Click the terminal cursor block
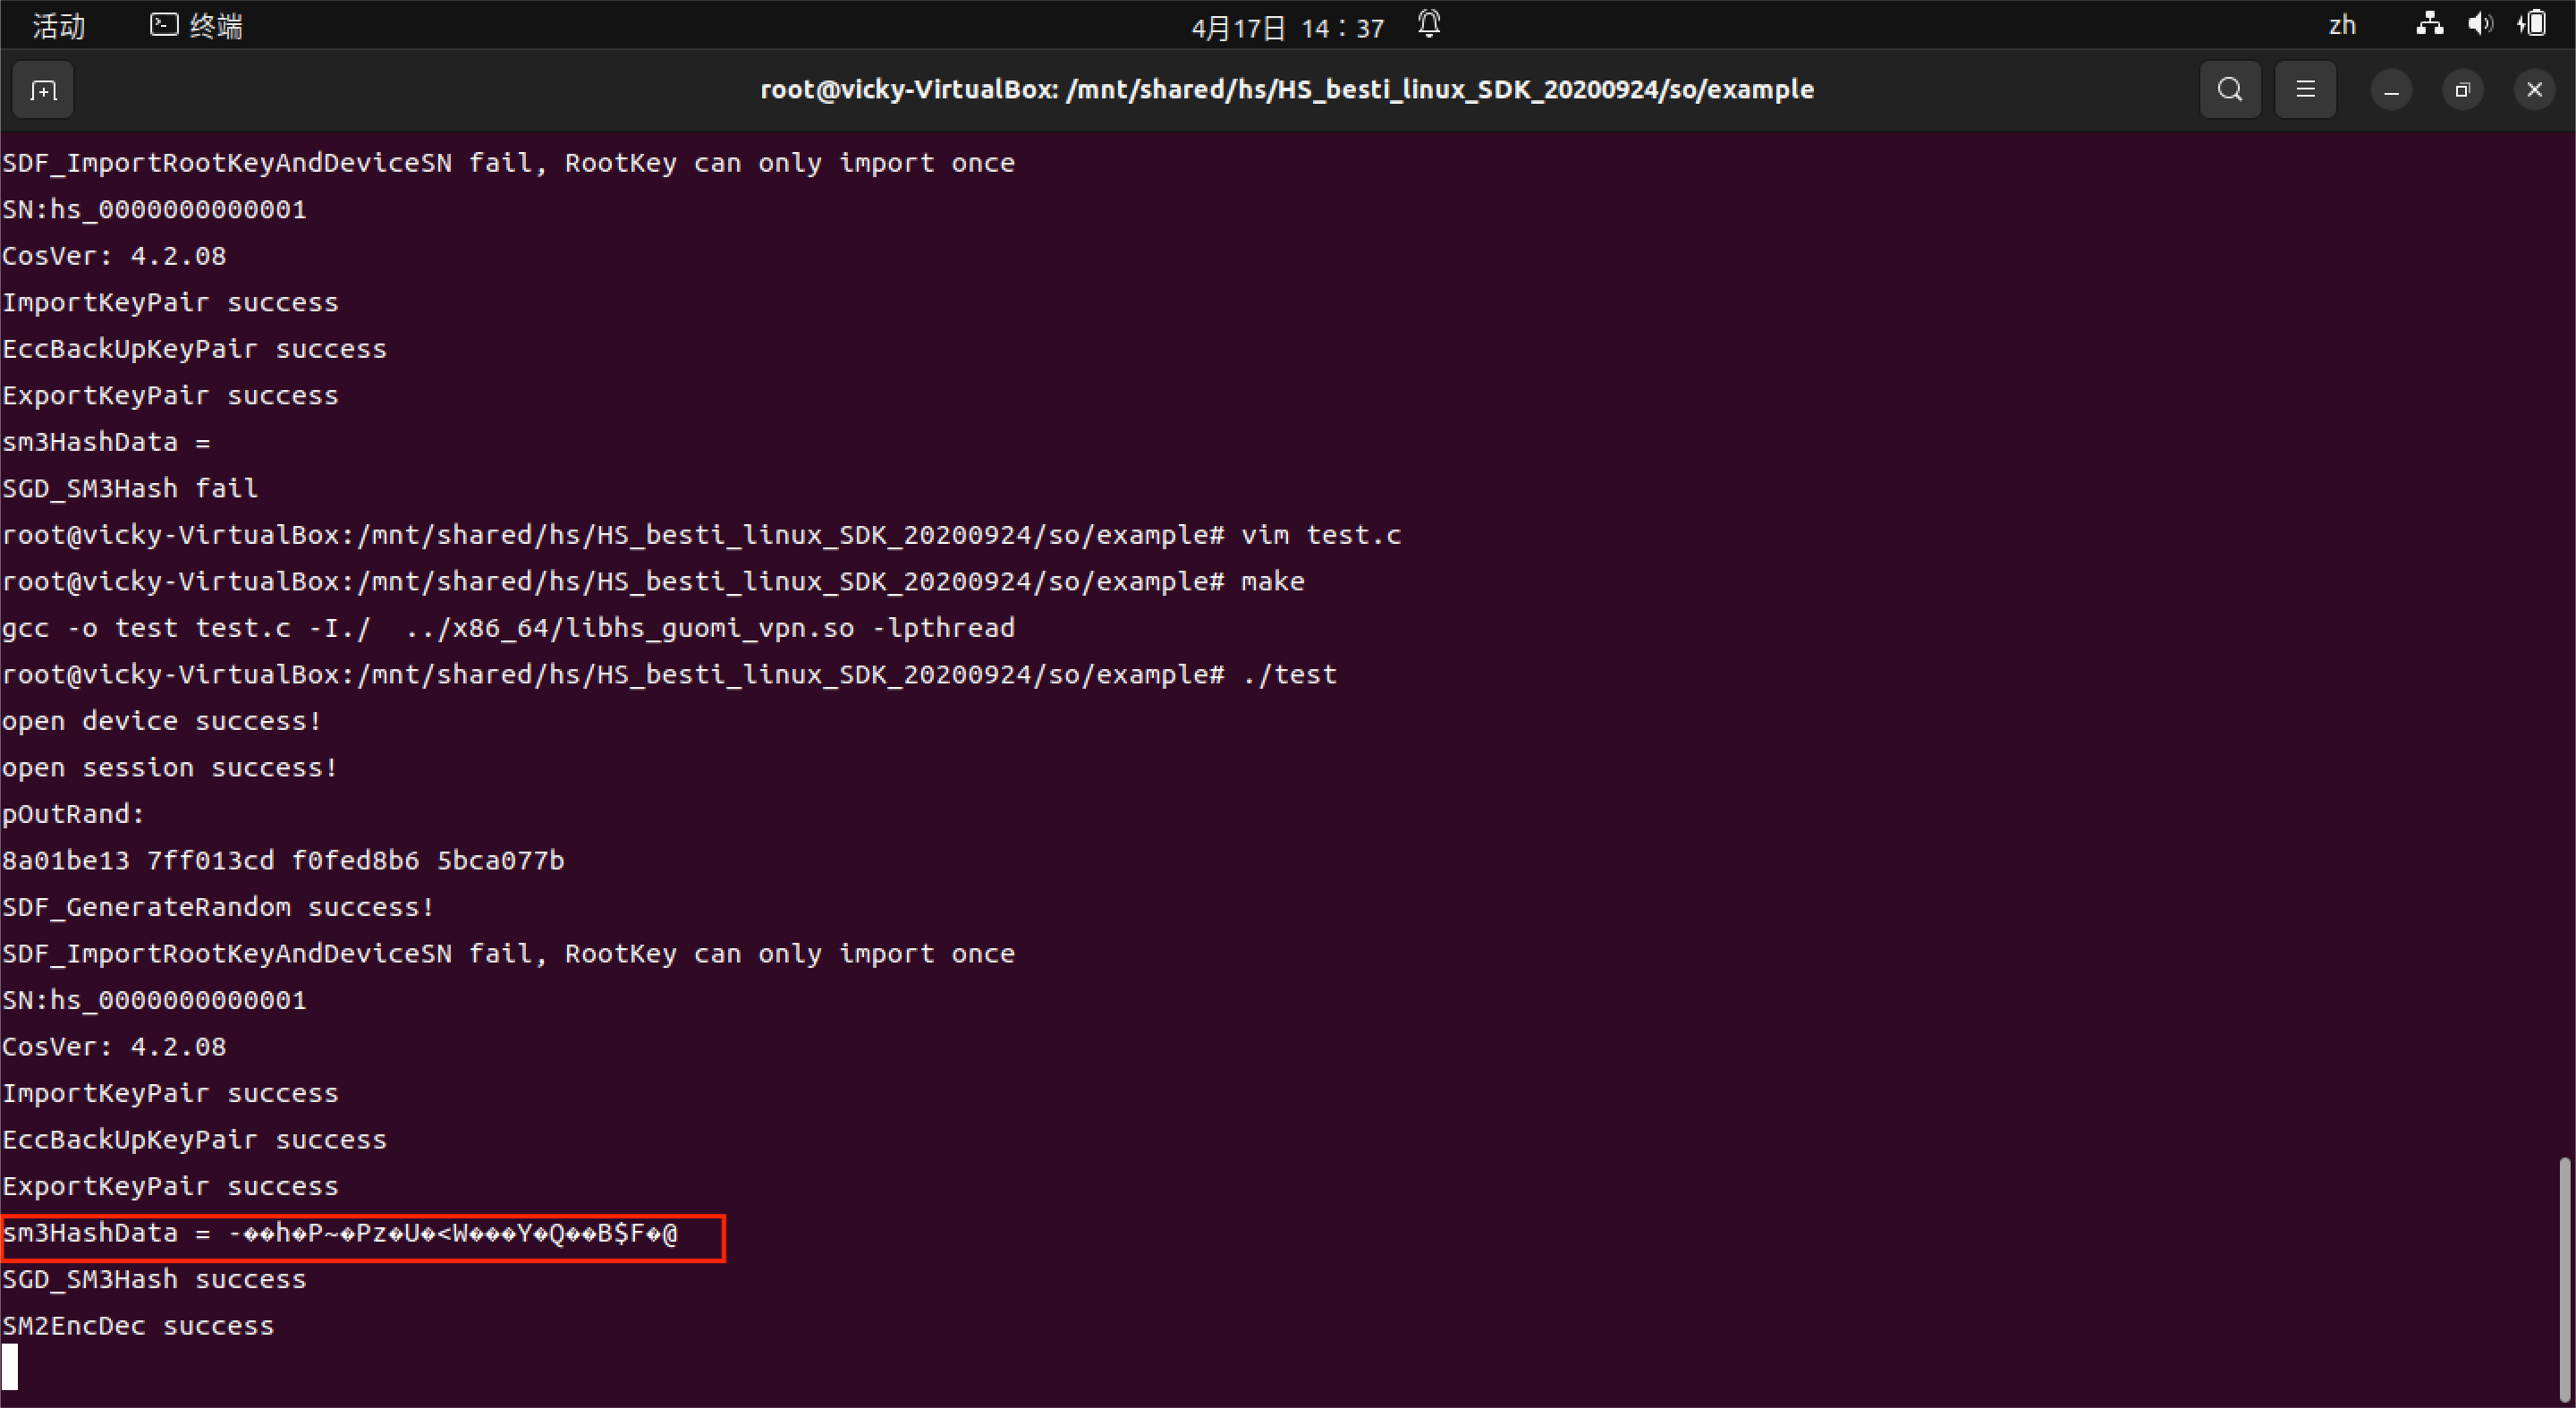The height and width of the screenshot is (1408, 2576). coord(10,1367)
